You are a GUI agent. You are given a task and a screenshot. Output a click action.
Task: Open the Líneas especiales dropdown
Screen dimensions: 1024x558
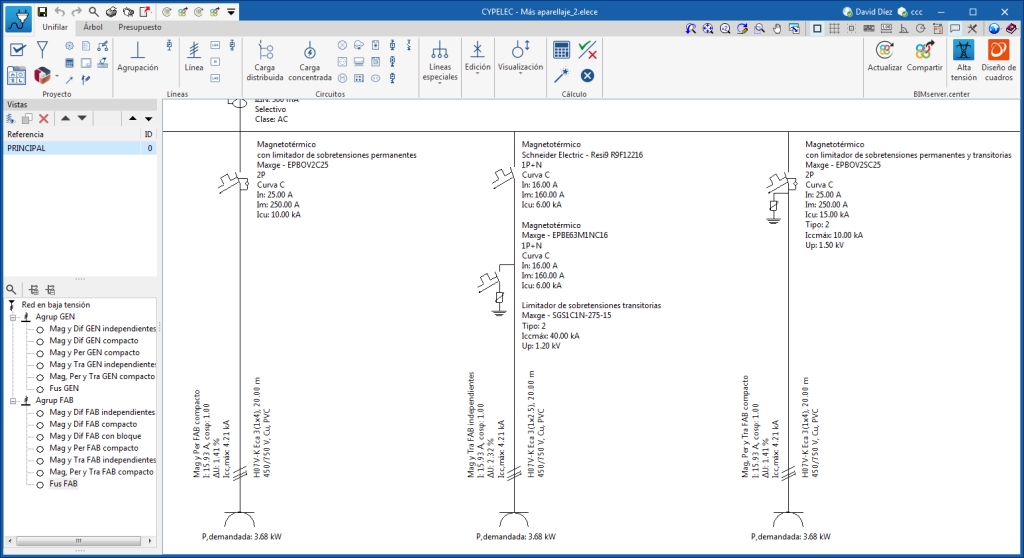click(440, 62)
